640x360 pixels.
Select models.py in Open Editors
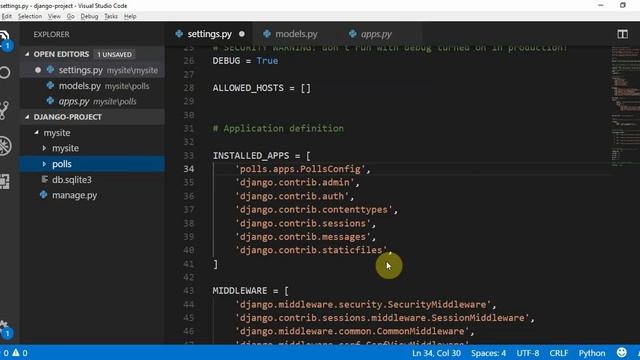tap(93, 86)
